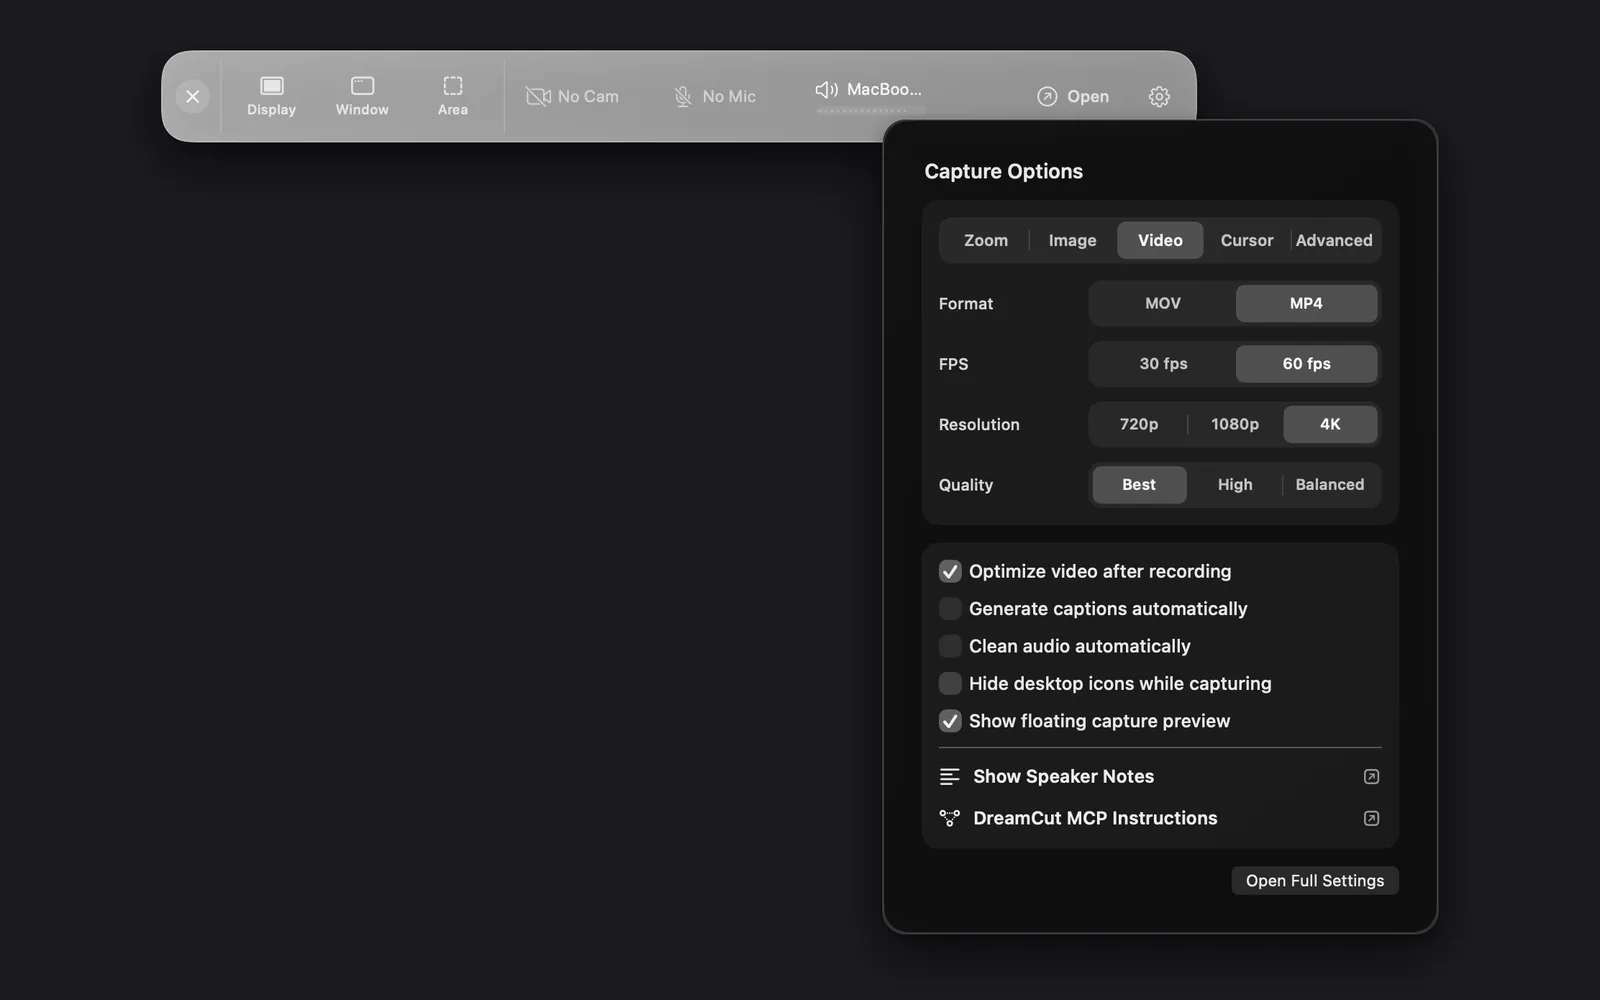Select Window capture mode icon
Screen dimensions: 1600x1000
(362, 86)
